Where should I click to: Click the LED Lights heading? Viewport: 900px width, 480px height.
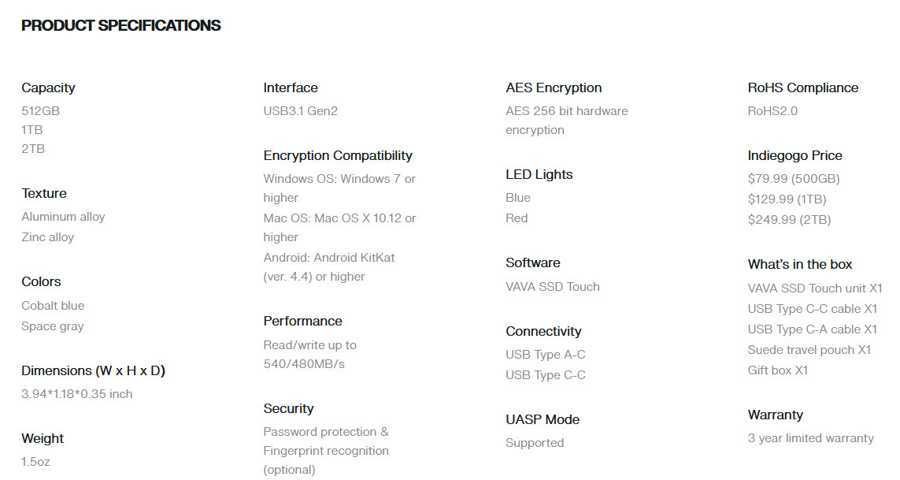pos(539,175)
